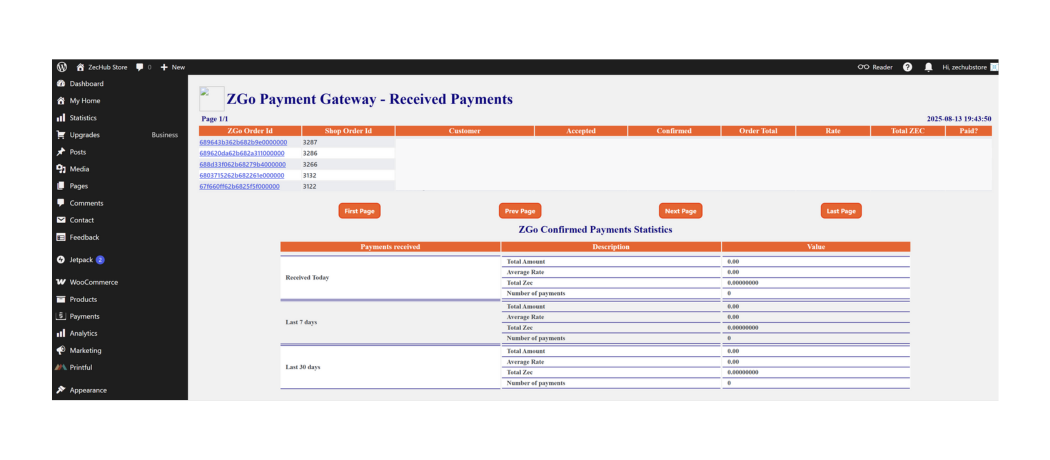Click the Shop Order Id column header
The image size is (1050, 460).
tap(348, 131)
